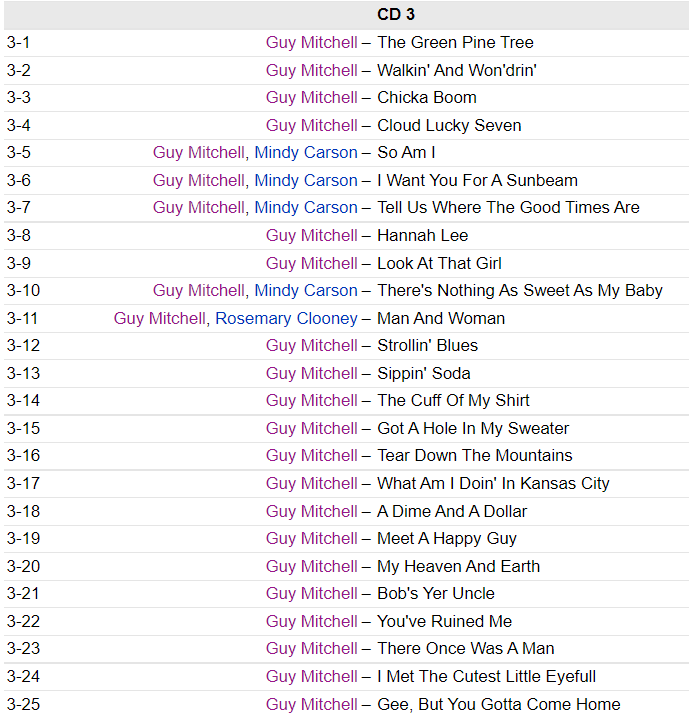Open Guy Mitchell link on track 3-11
The image size is (689, 719).
[x=160, y=319]
